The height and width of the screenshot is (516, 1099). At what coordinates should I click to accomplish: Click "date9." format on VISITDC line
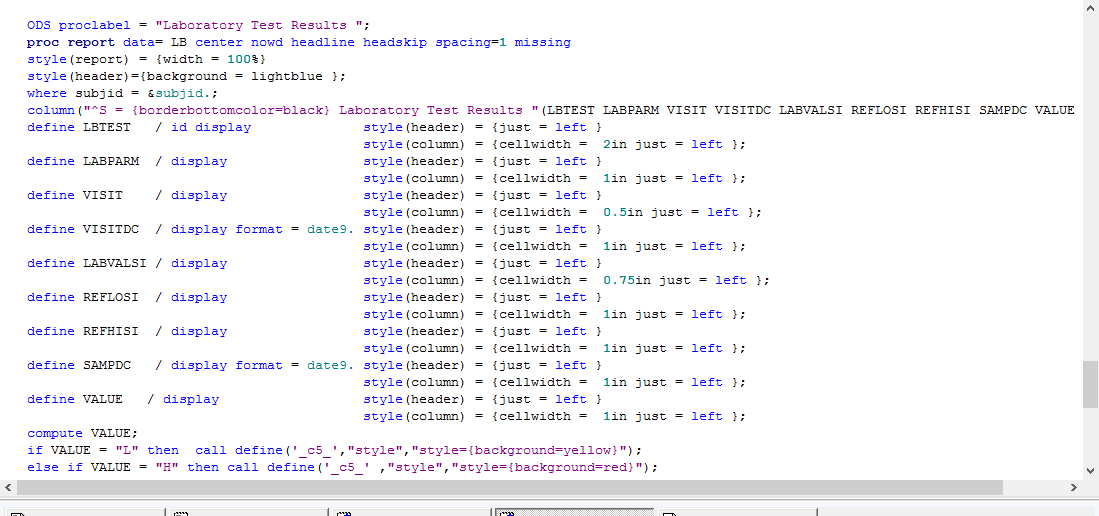pyautogui.click(x=331, y=229)
